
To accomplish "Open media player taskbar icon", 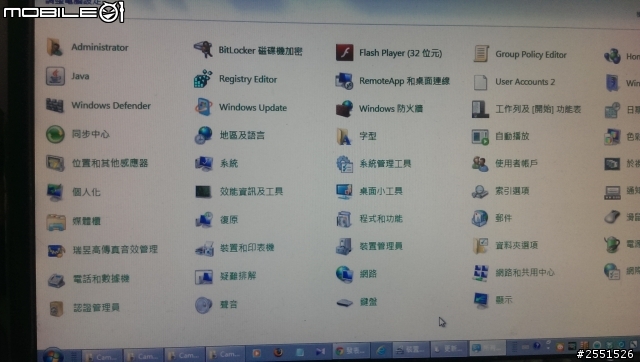I will tap(257, 353).
